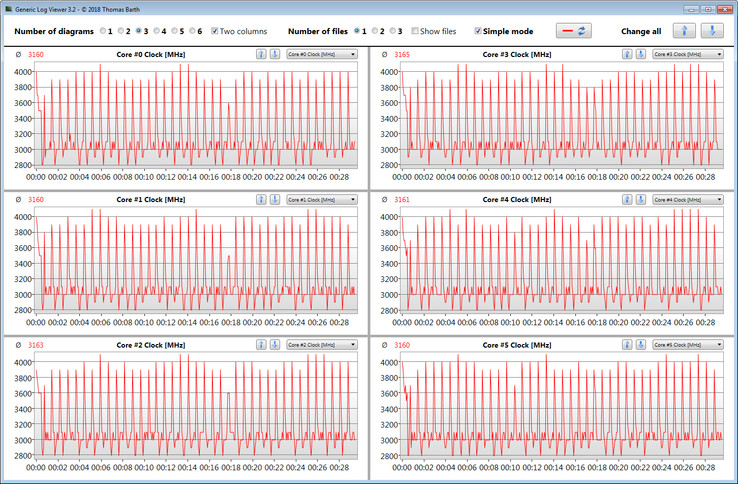This screenshot has width=738, height=484.
Task: Uncheck the Two columns checkbox
Action: click(x=215, y=31)
